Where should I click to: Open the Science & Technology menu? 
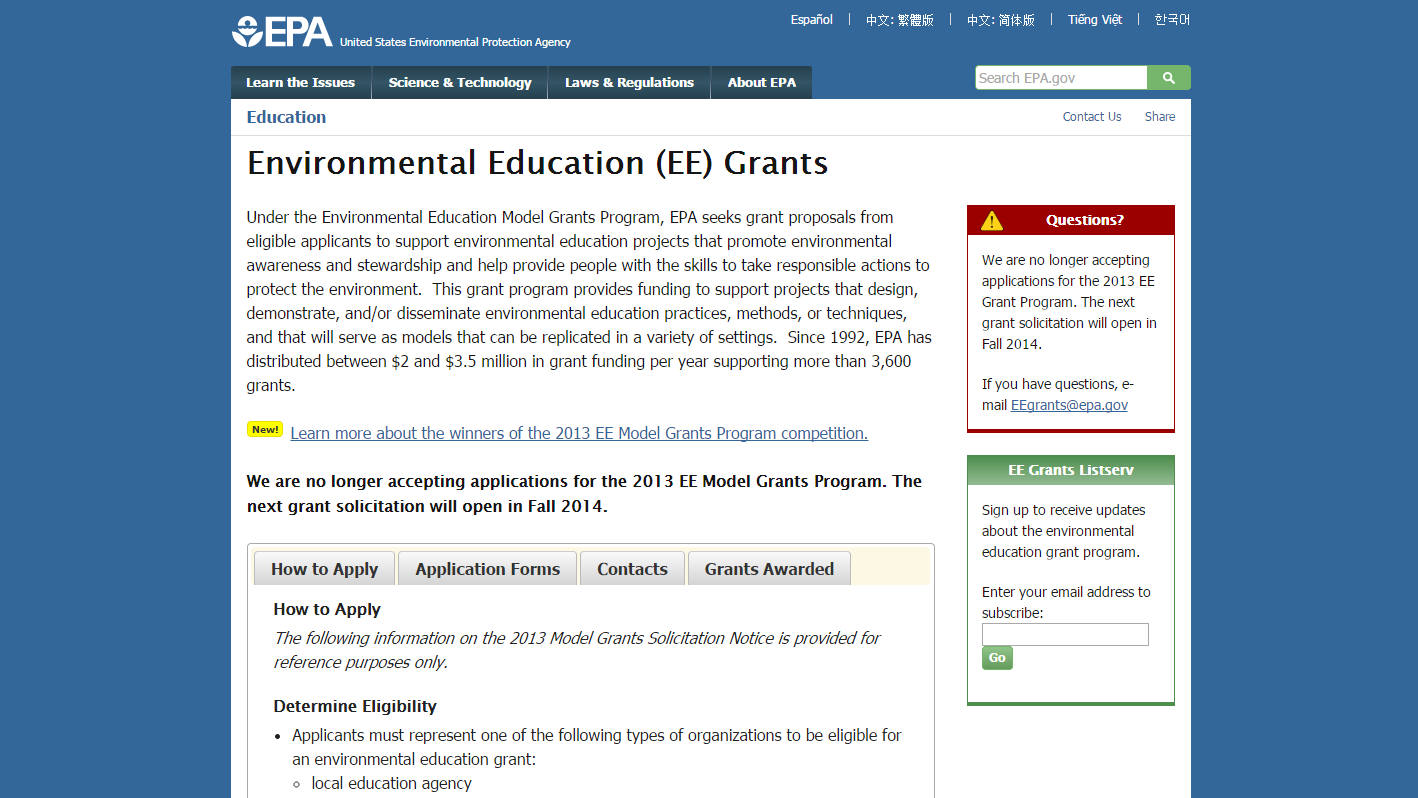click(x=460, y=83)
